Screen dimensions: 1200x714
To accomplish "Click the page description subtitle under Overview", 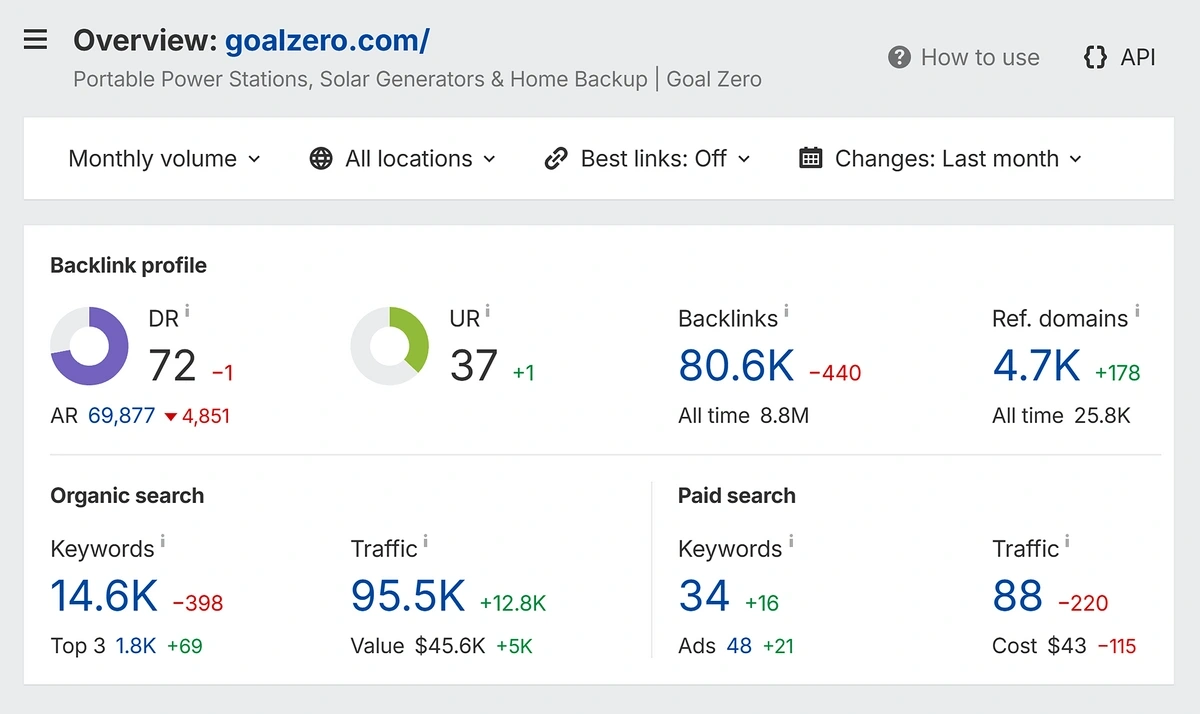I will point(417,79).
